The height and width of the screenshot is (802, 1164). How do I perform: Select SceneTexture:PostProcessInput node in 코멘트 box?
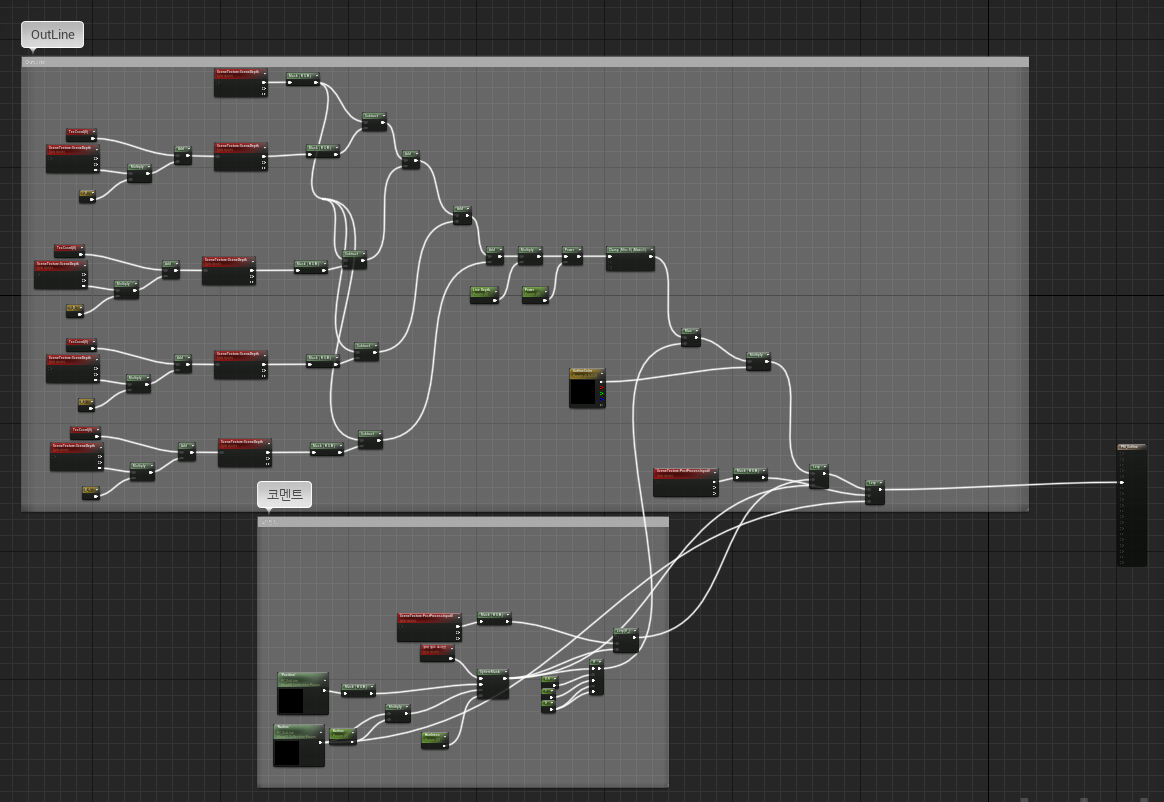coord(429,627)
